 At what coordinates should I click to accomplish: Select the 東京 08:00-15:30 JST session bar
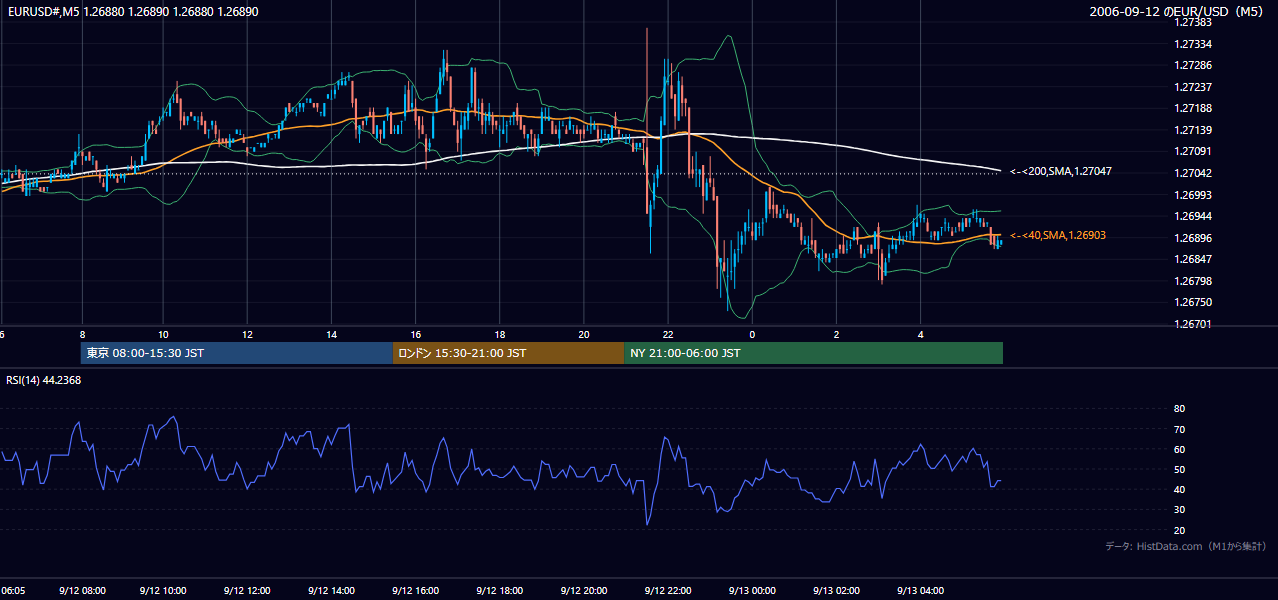point(237,353)
